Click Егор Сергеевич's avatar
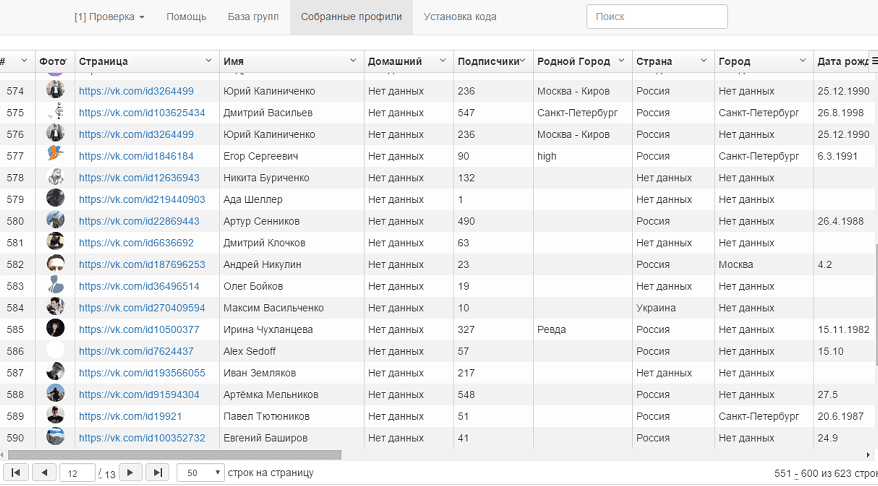Image resolution: width=878 pixels, height=486 pixels. tap(55, 156)
